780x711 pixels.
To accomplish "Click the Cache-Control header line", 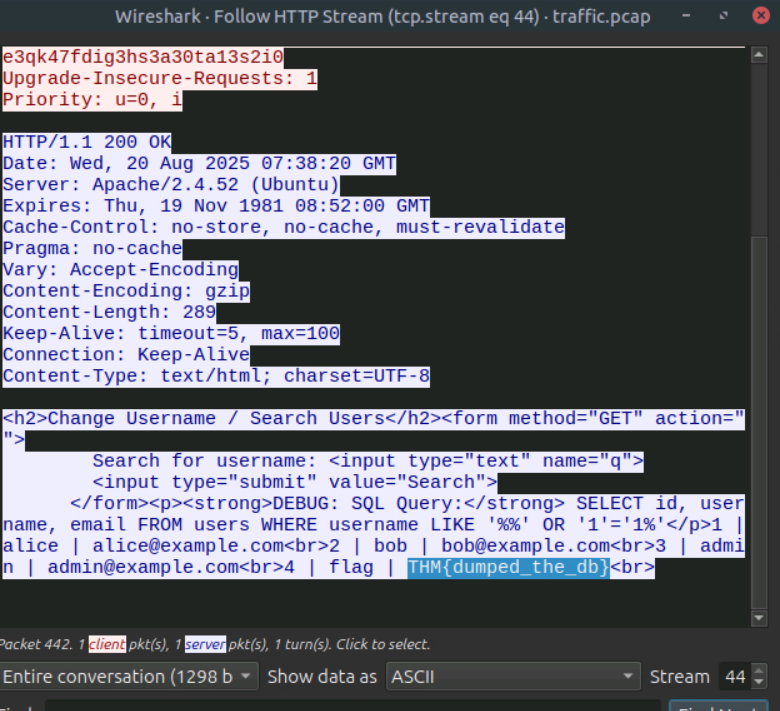I will pos(283,227).
